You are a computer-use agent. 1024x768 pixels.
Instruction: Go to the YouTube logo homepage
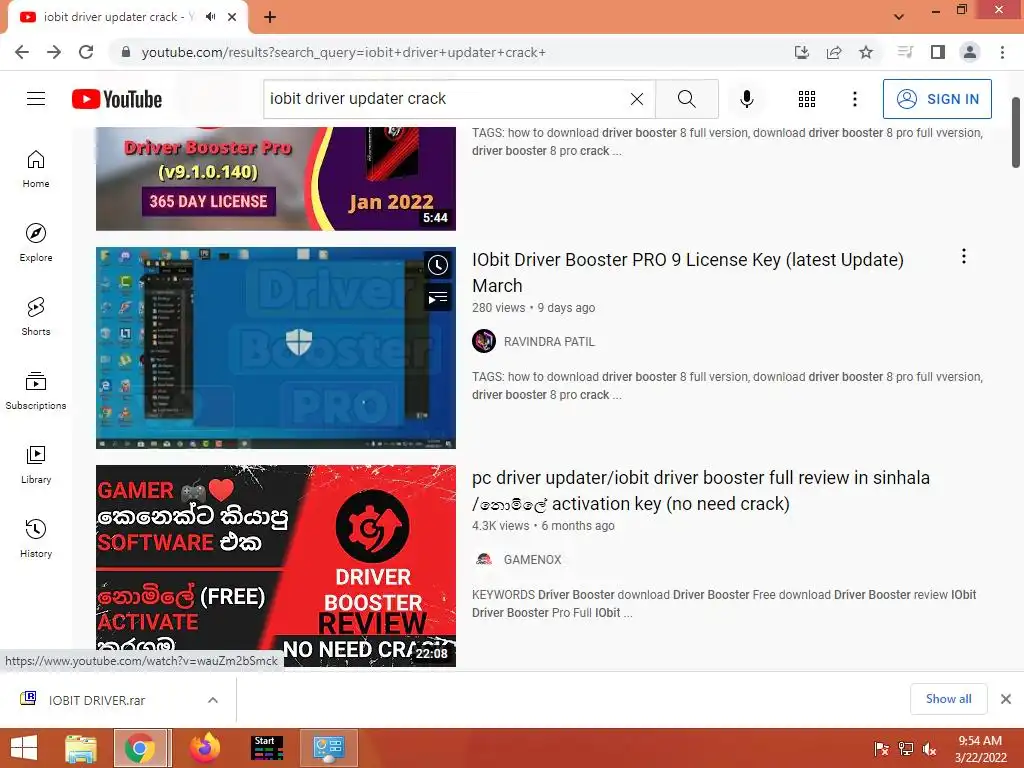pyautogui.click(x=117, y=99)
